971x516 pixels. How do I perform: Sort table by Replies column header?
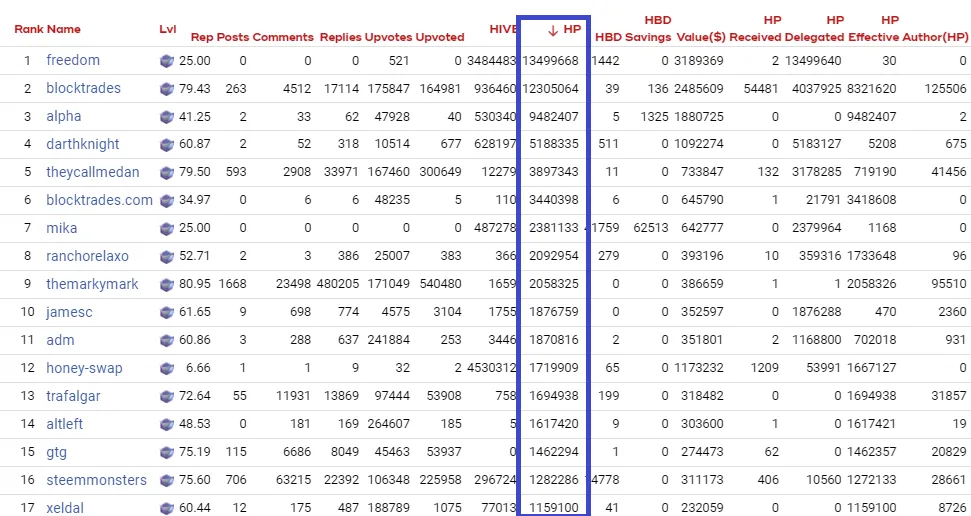pyautogui.click(x=340, y=37)
